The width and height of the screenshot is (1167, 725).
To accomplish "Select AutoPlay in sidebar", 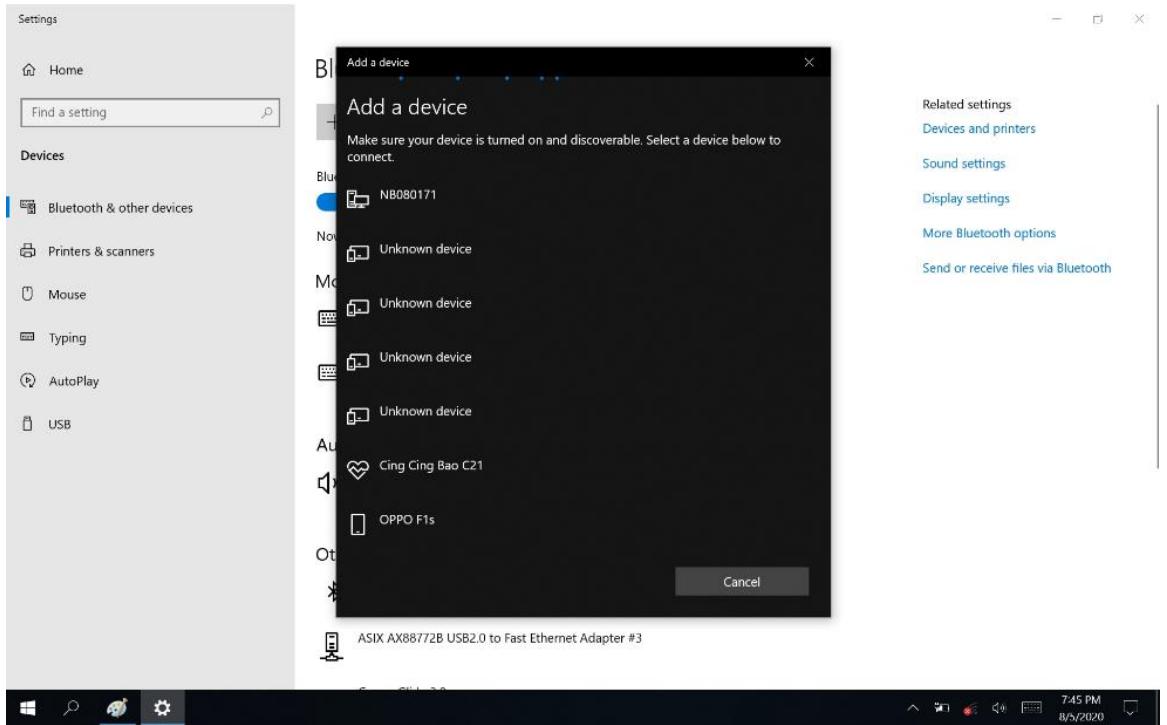I will [75, 381].
